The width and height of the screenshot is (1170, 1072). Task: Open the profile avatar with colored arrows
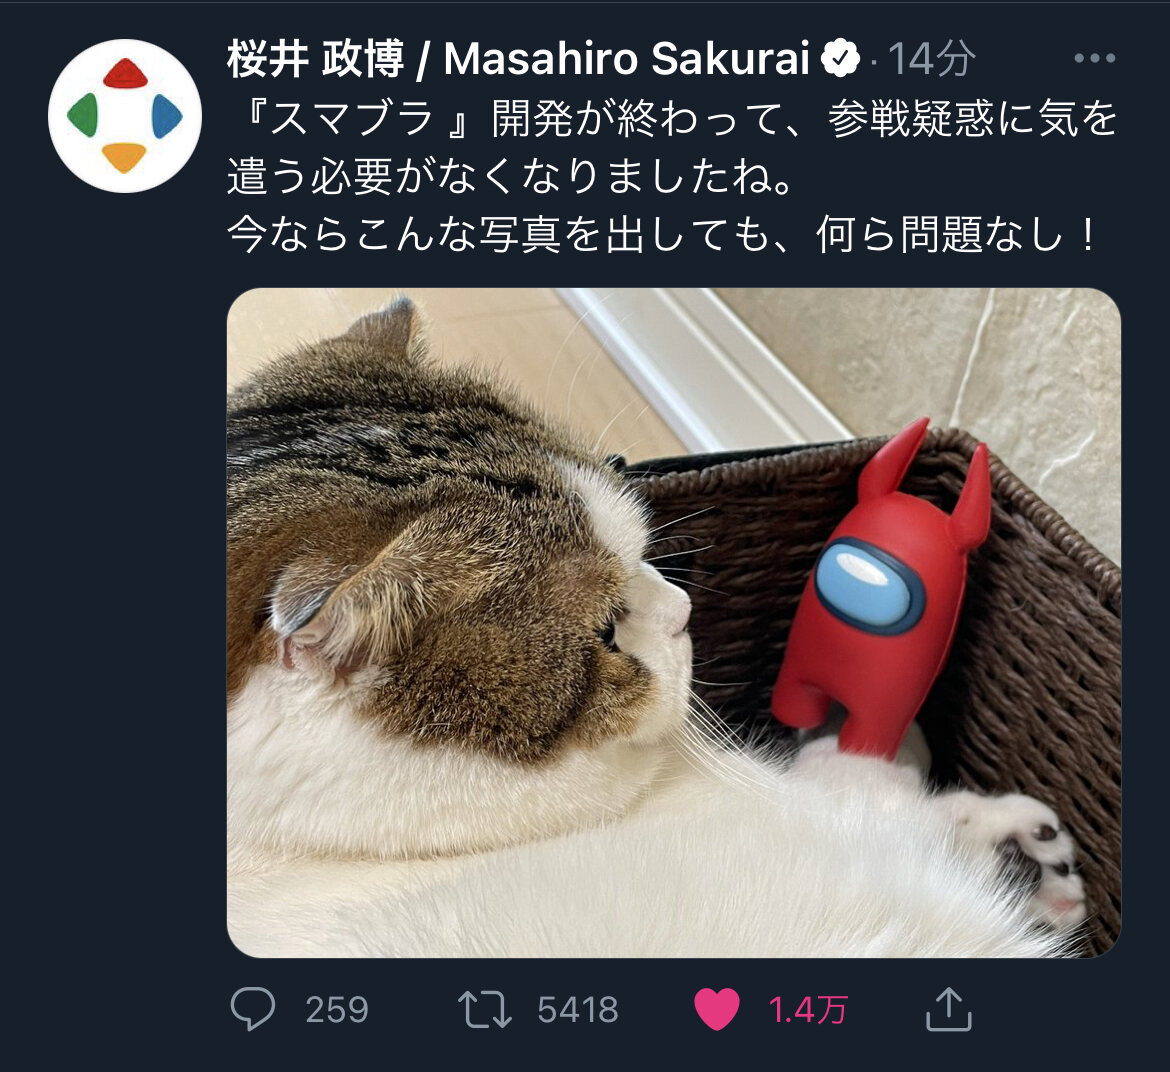[125, 116]
